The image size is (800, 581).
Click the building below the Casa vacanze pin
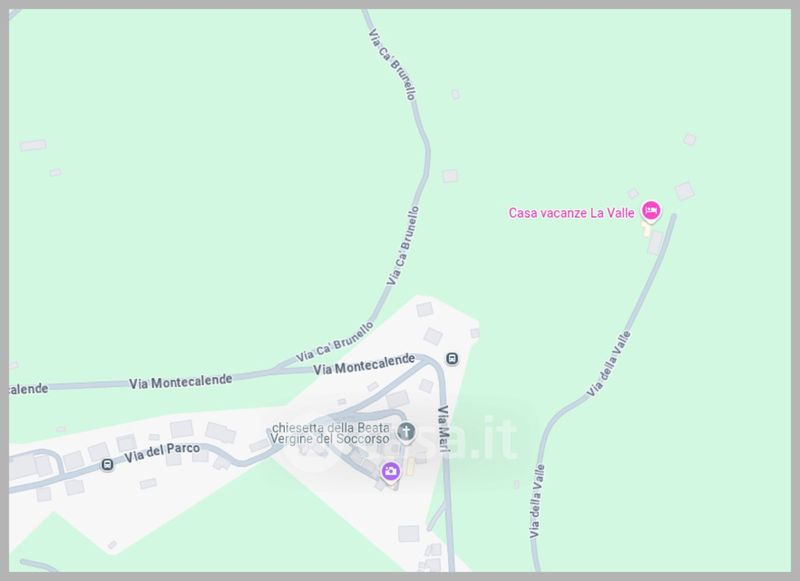[655, 243]
